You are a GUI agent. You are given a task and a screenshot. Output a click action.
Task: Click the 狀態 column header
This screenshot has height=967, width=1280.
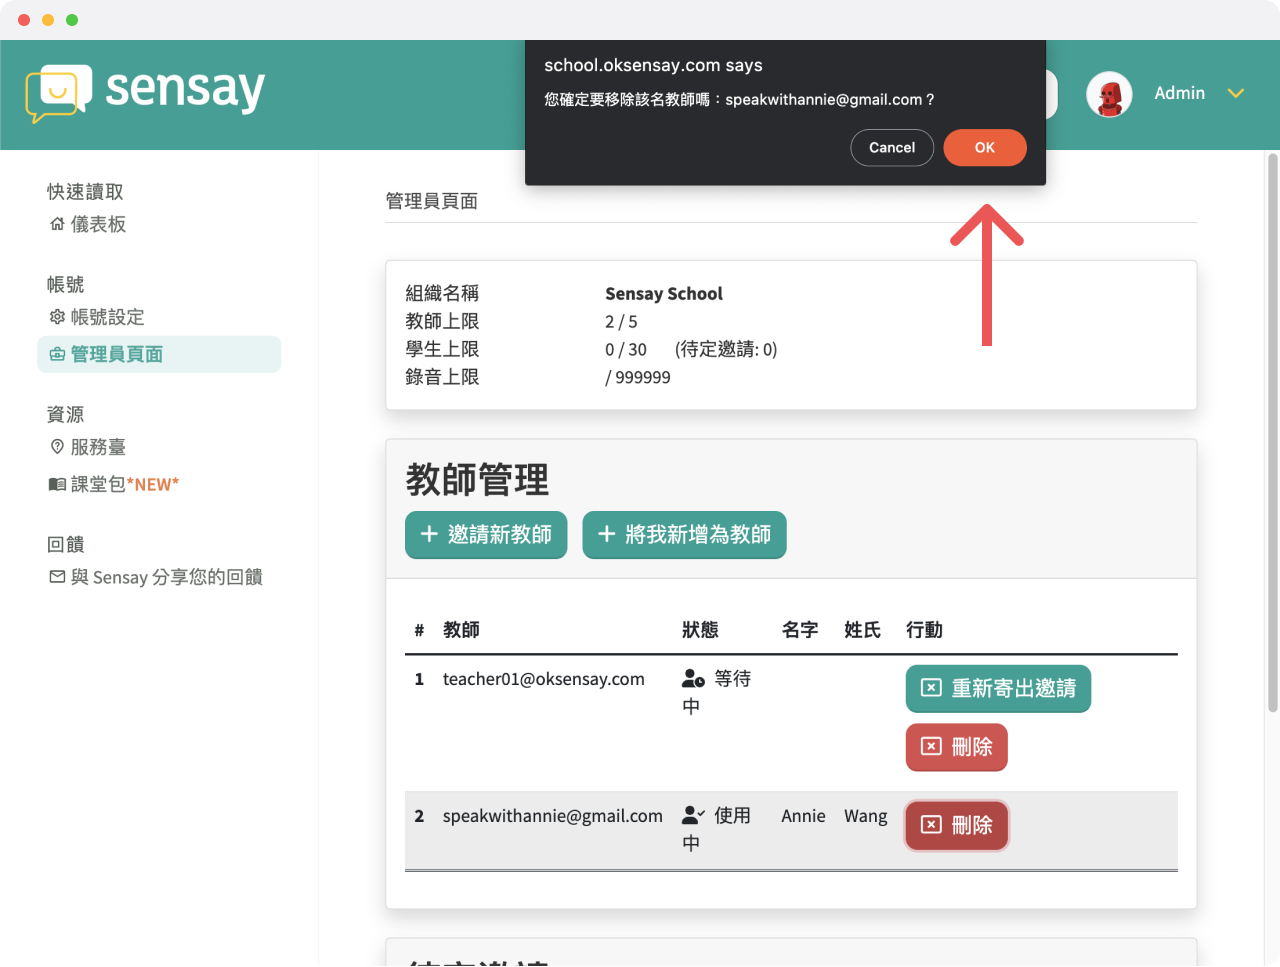pos(700,630)
